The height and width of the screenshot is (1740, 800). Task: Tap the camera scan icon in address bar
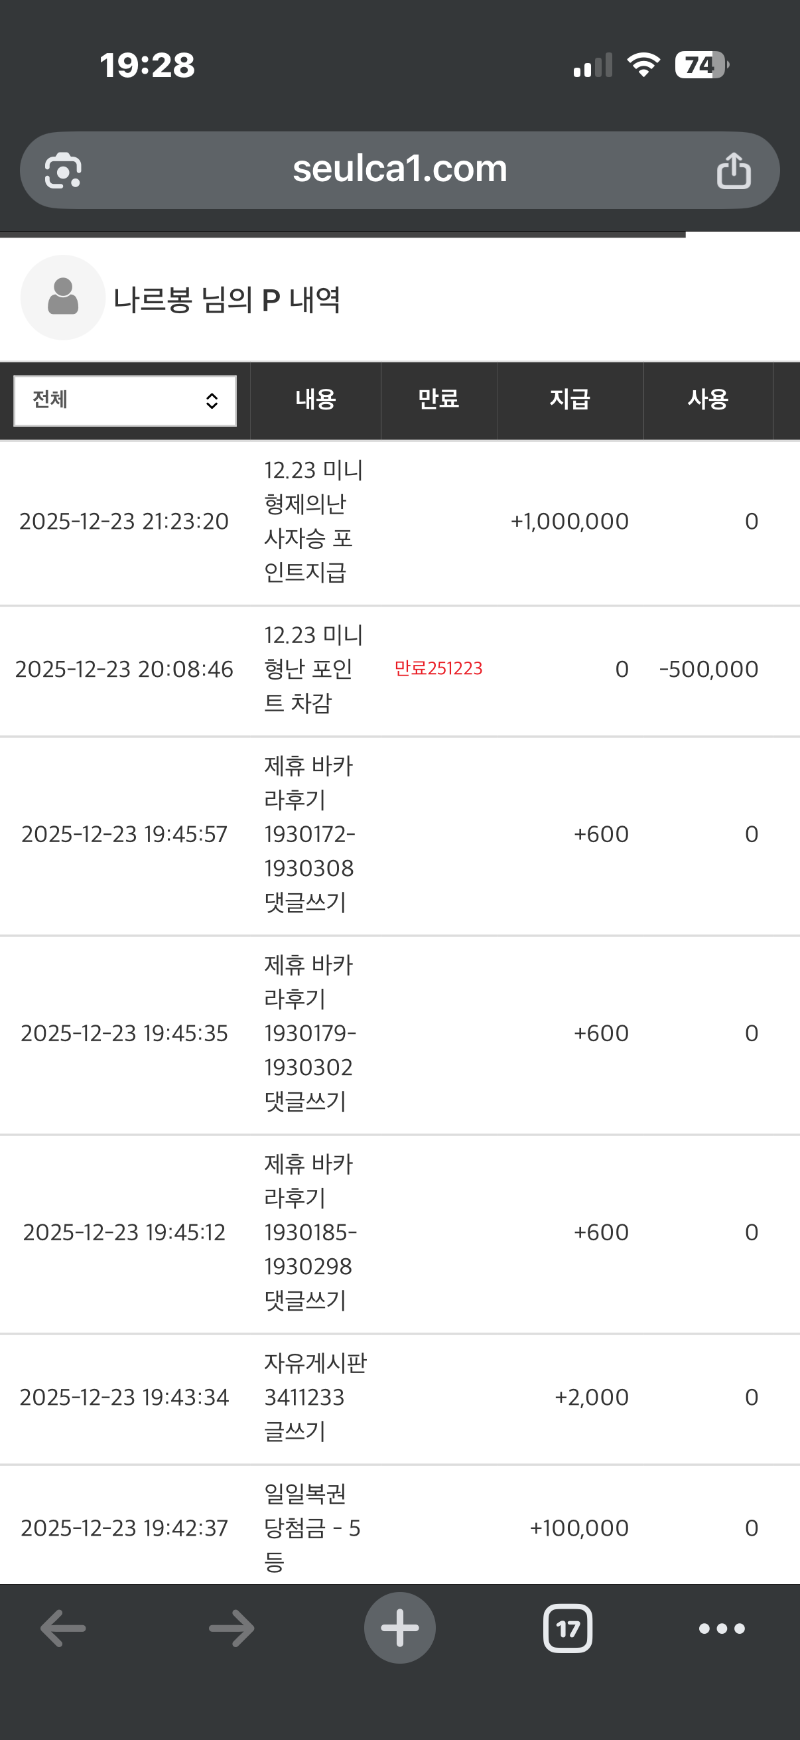(63, 171)
